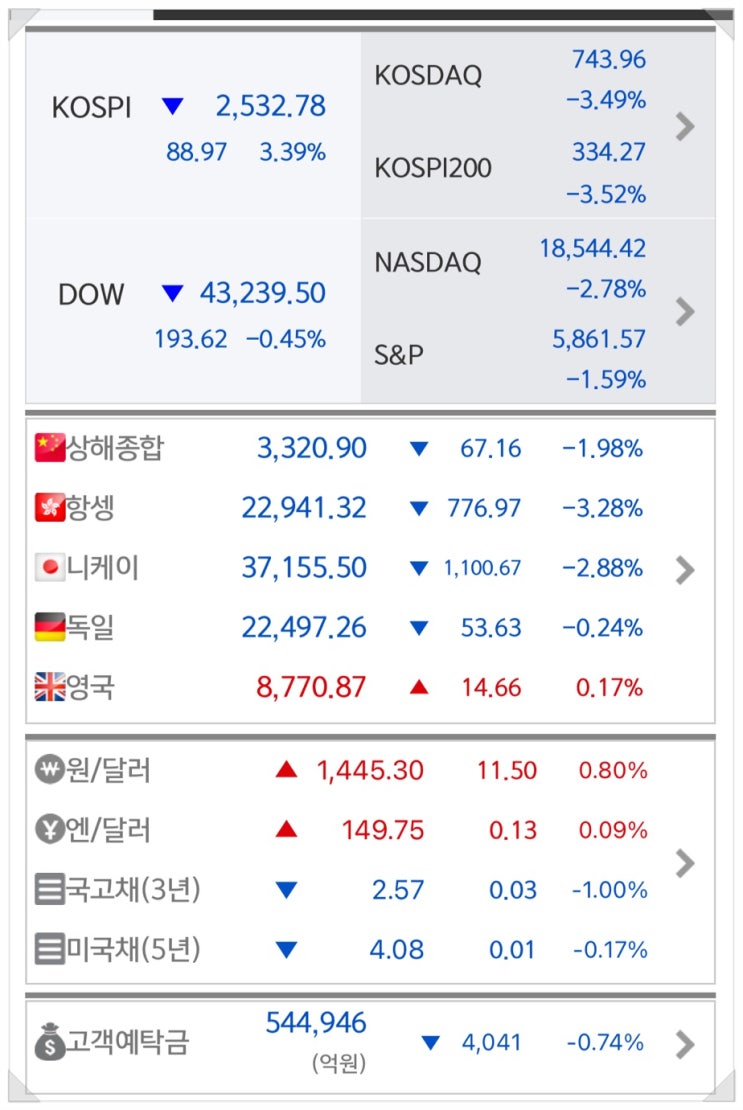Expand the KOSDAQ and KOSPI200 panel chevron

[x=685, y=126]
